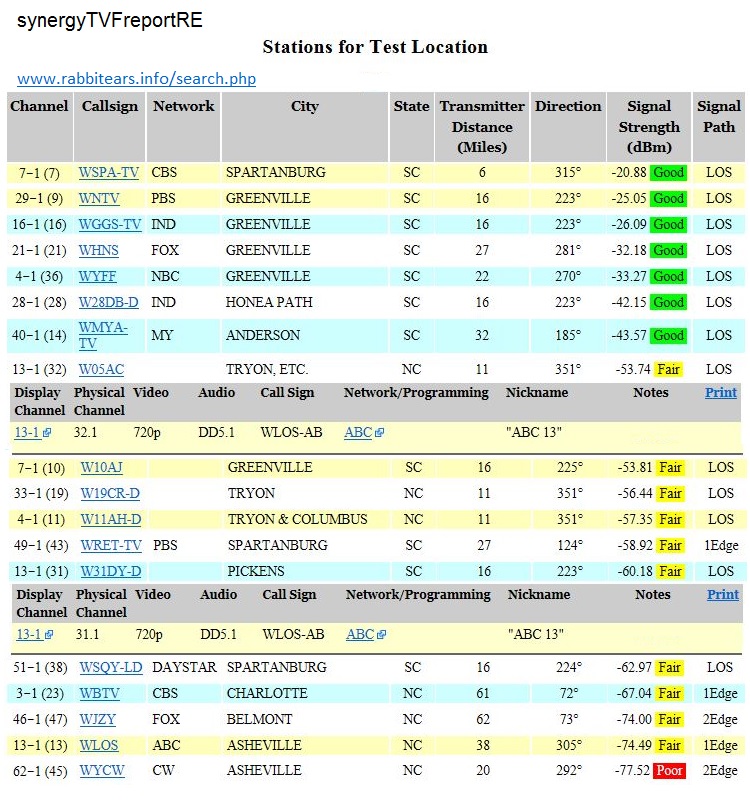This screenshot has width=750, height=810.
Task: Open the WYCW callsign link
Action: 102,771
